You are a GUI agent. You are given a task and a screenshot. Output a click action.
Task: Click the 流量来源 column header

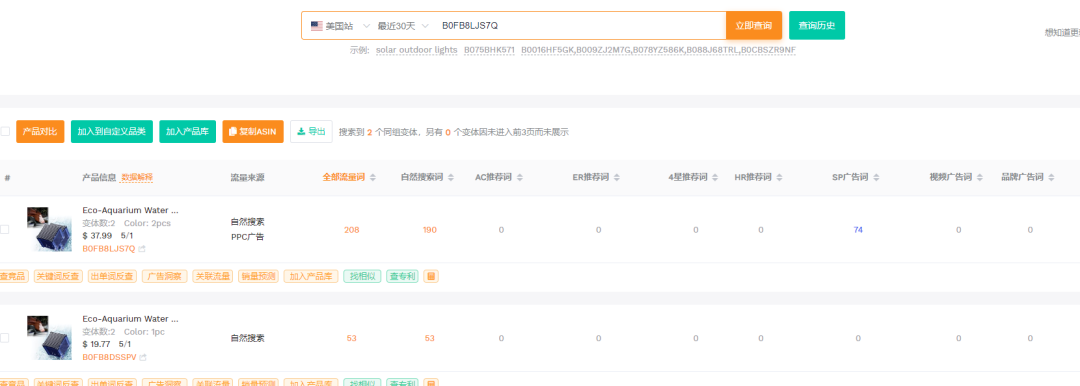click(247, 178)
